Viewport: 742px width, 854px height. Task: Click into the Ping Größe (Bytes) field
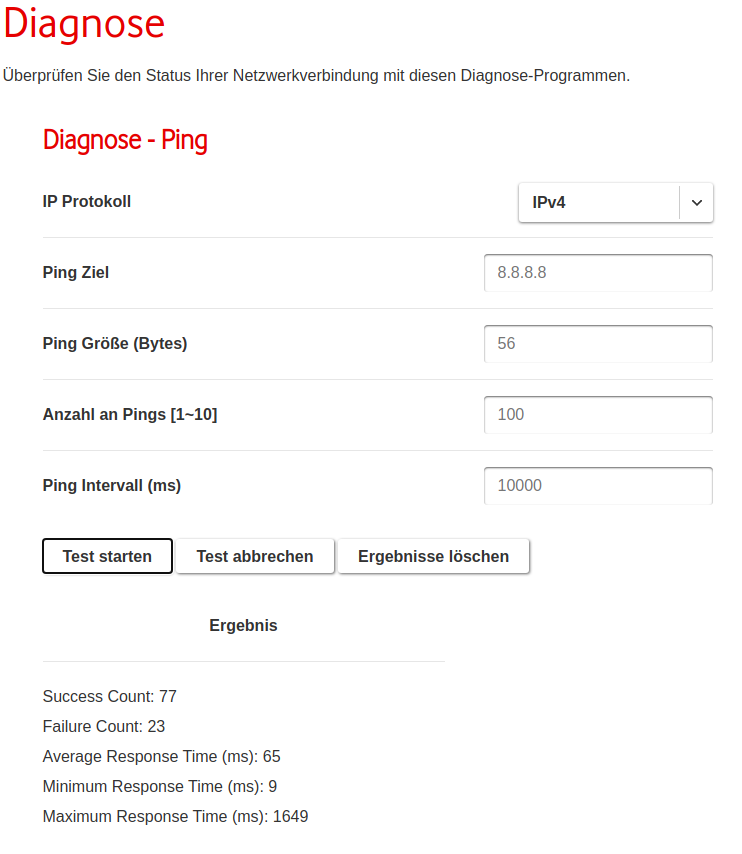(598, 343)
